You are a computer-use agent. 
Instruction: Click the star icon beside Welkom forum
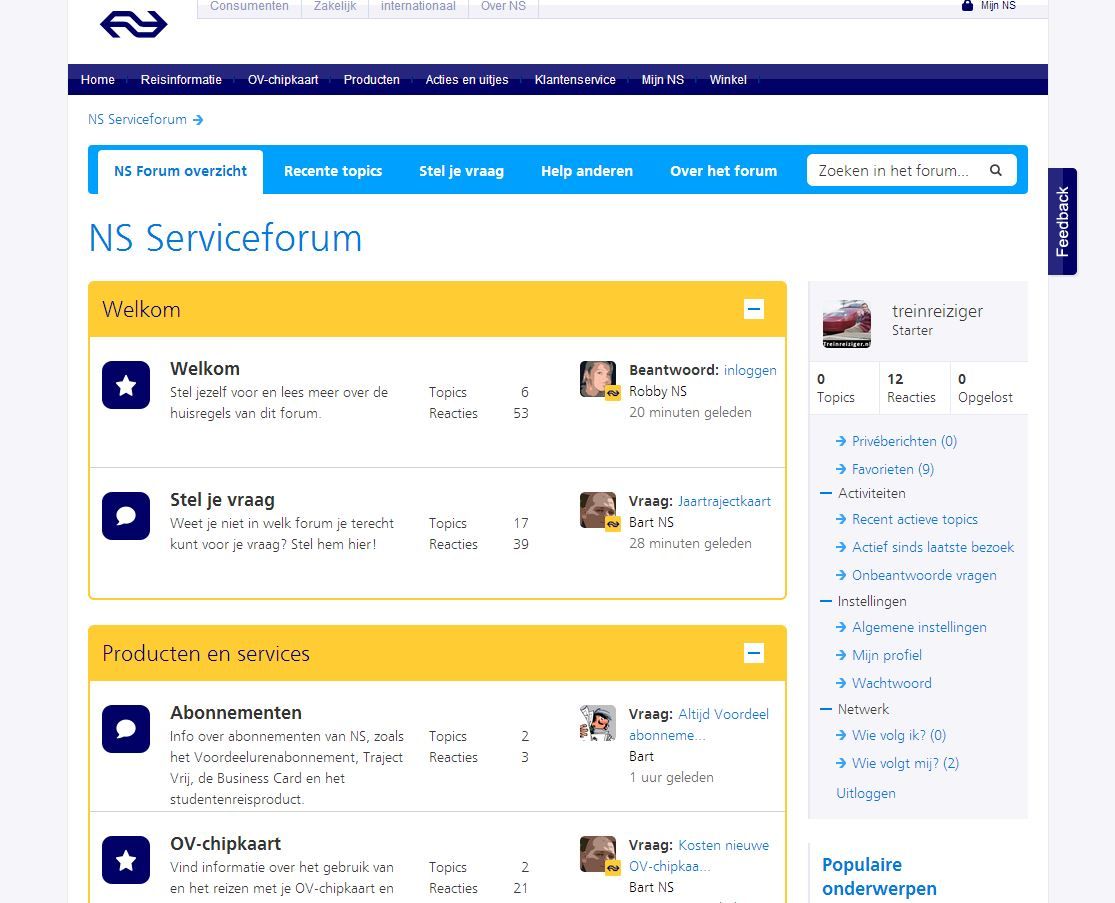(x=126, y=385)
